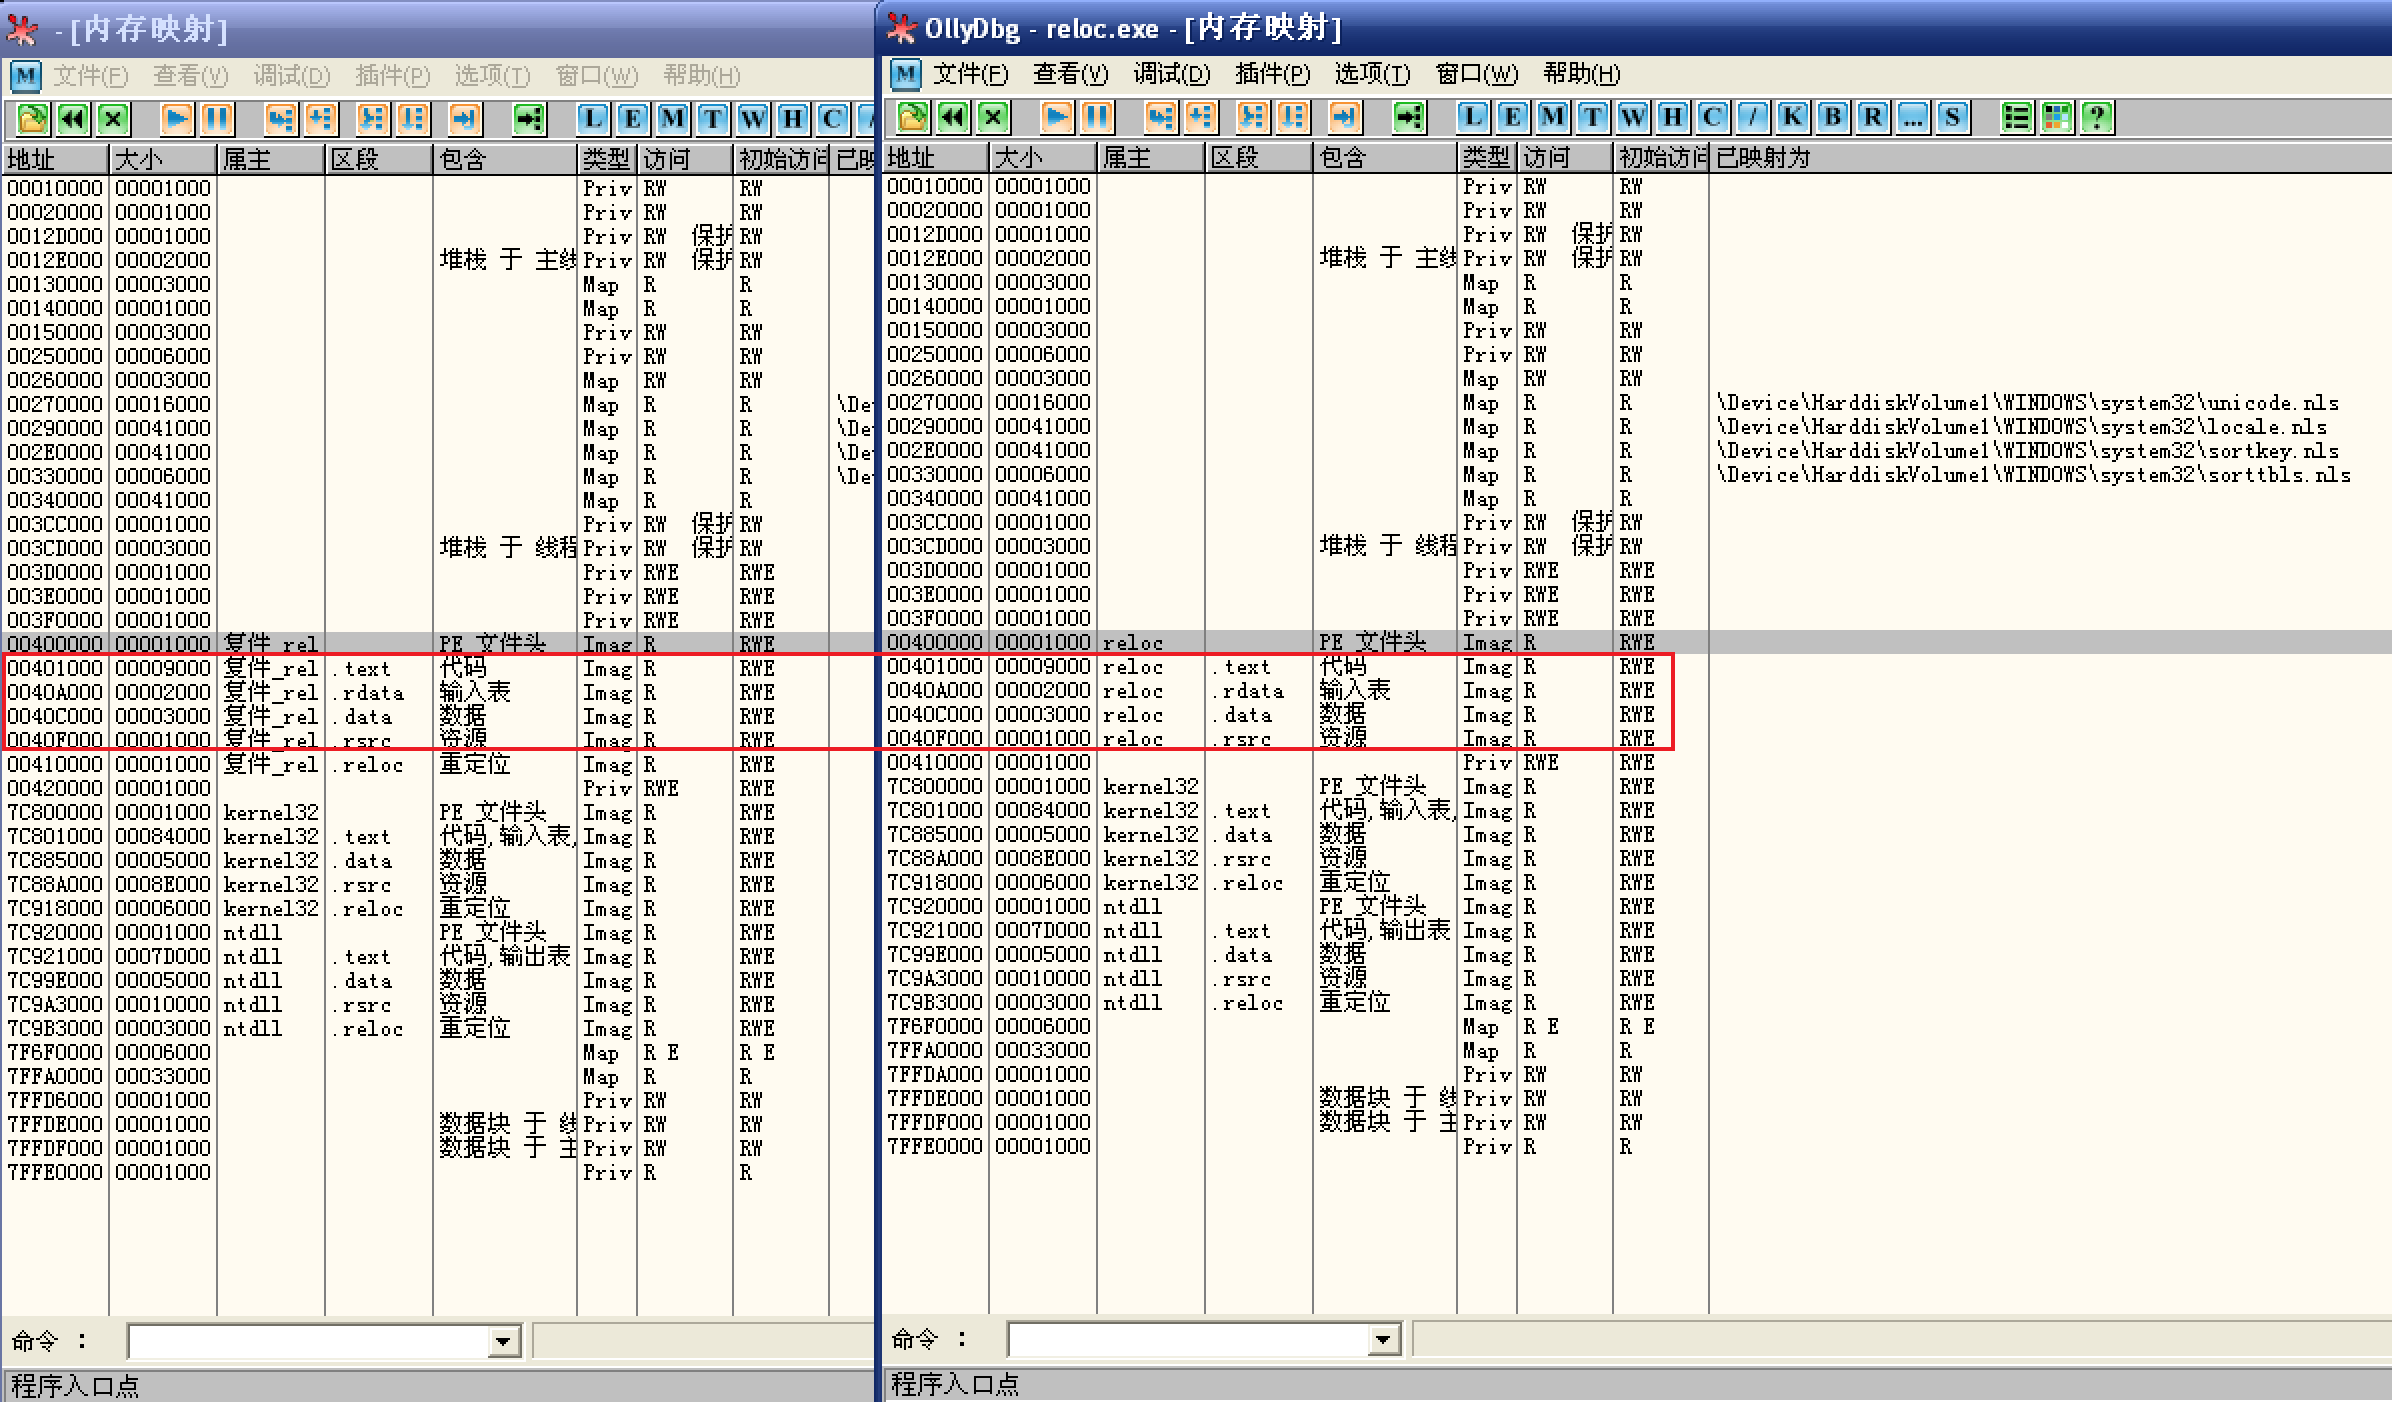2392x1402 pixels.
Task: Click the Close program X icon in left window
Action: (113, 120)
